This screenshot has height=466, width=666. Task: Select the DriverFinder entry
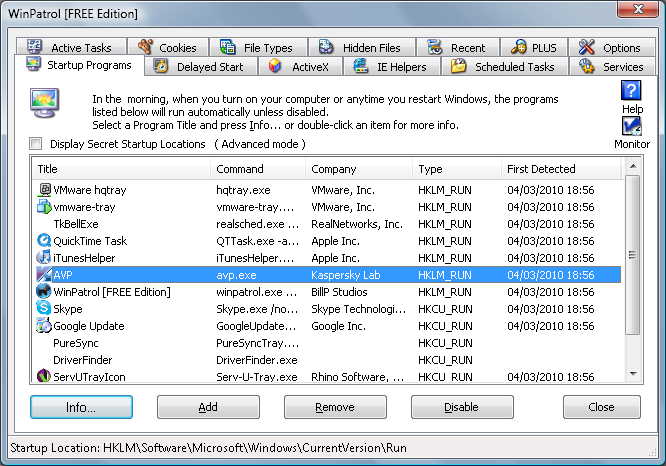327,360
